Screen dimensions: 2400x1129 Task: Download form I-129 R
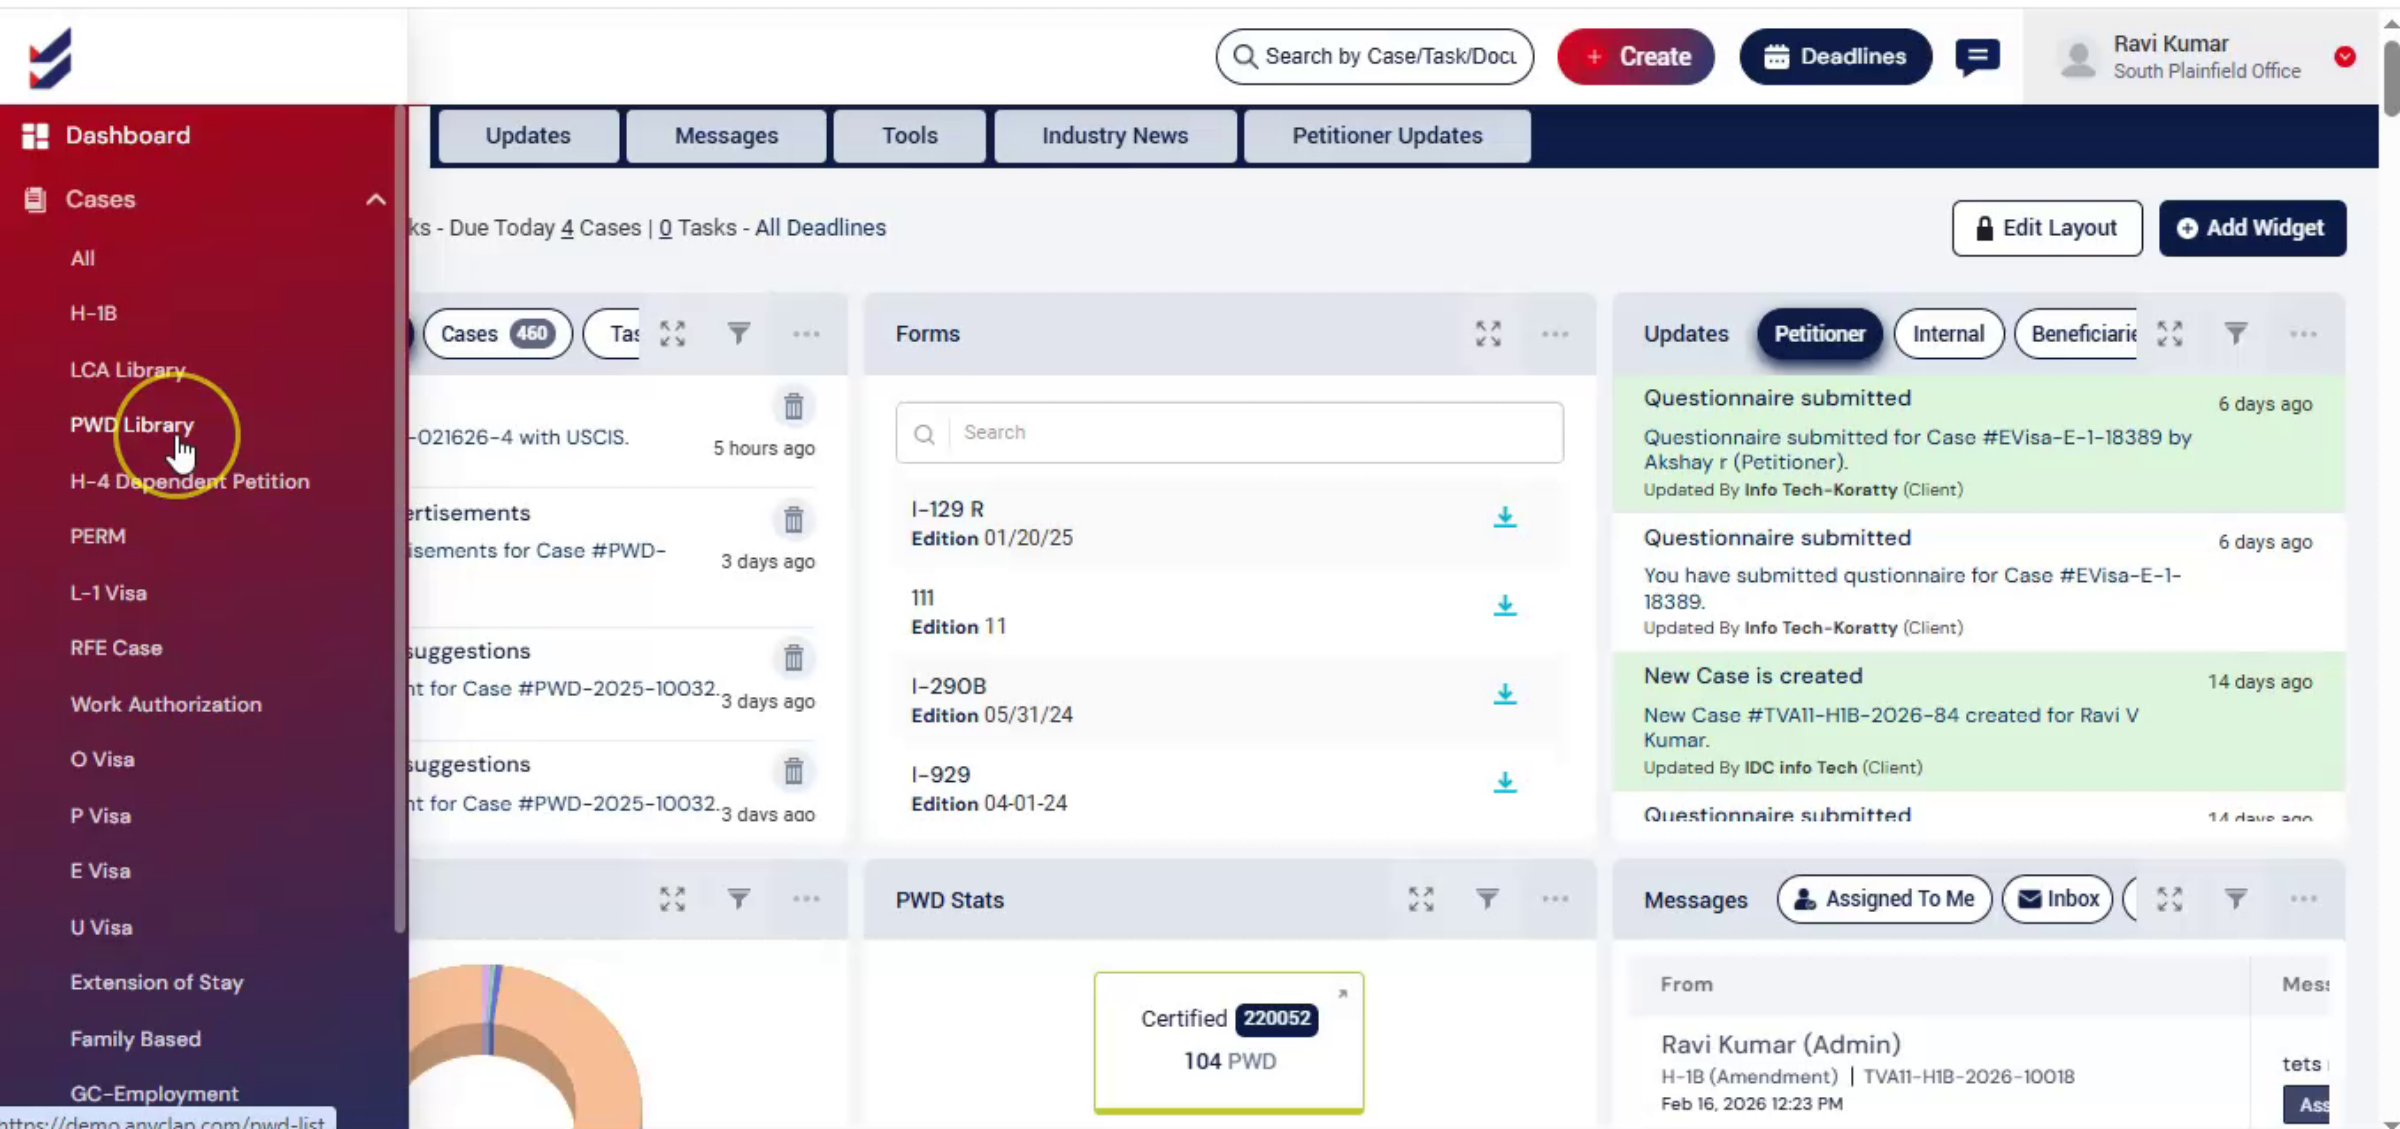[1505, 517]
